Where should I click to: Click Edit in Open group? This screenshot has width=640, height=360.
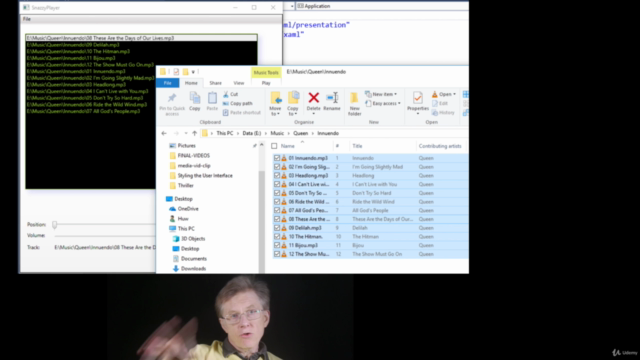coord(440,103)
